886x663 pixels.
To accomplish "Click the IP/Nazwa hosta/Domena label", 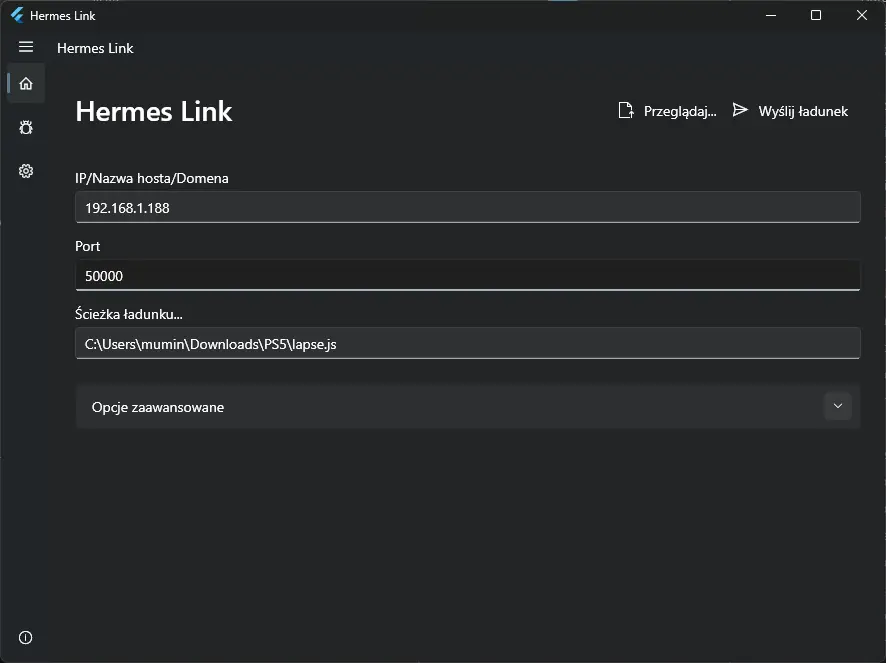I will [x=152, y=178].
